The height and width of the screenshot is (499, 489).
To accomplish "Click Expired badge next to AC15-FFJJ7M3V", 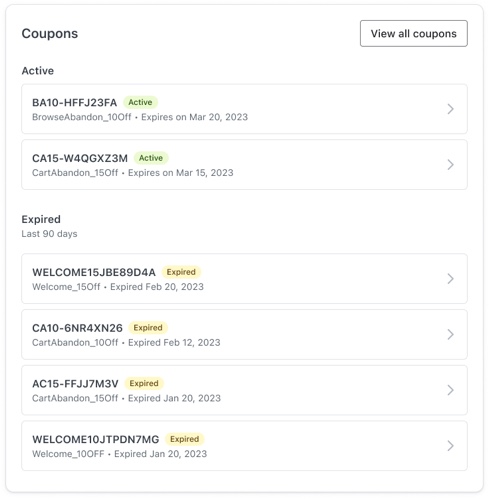I will point(144,383).
